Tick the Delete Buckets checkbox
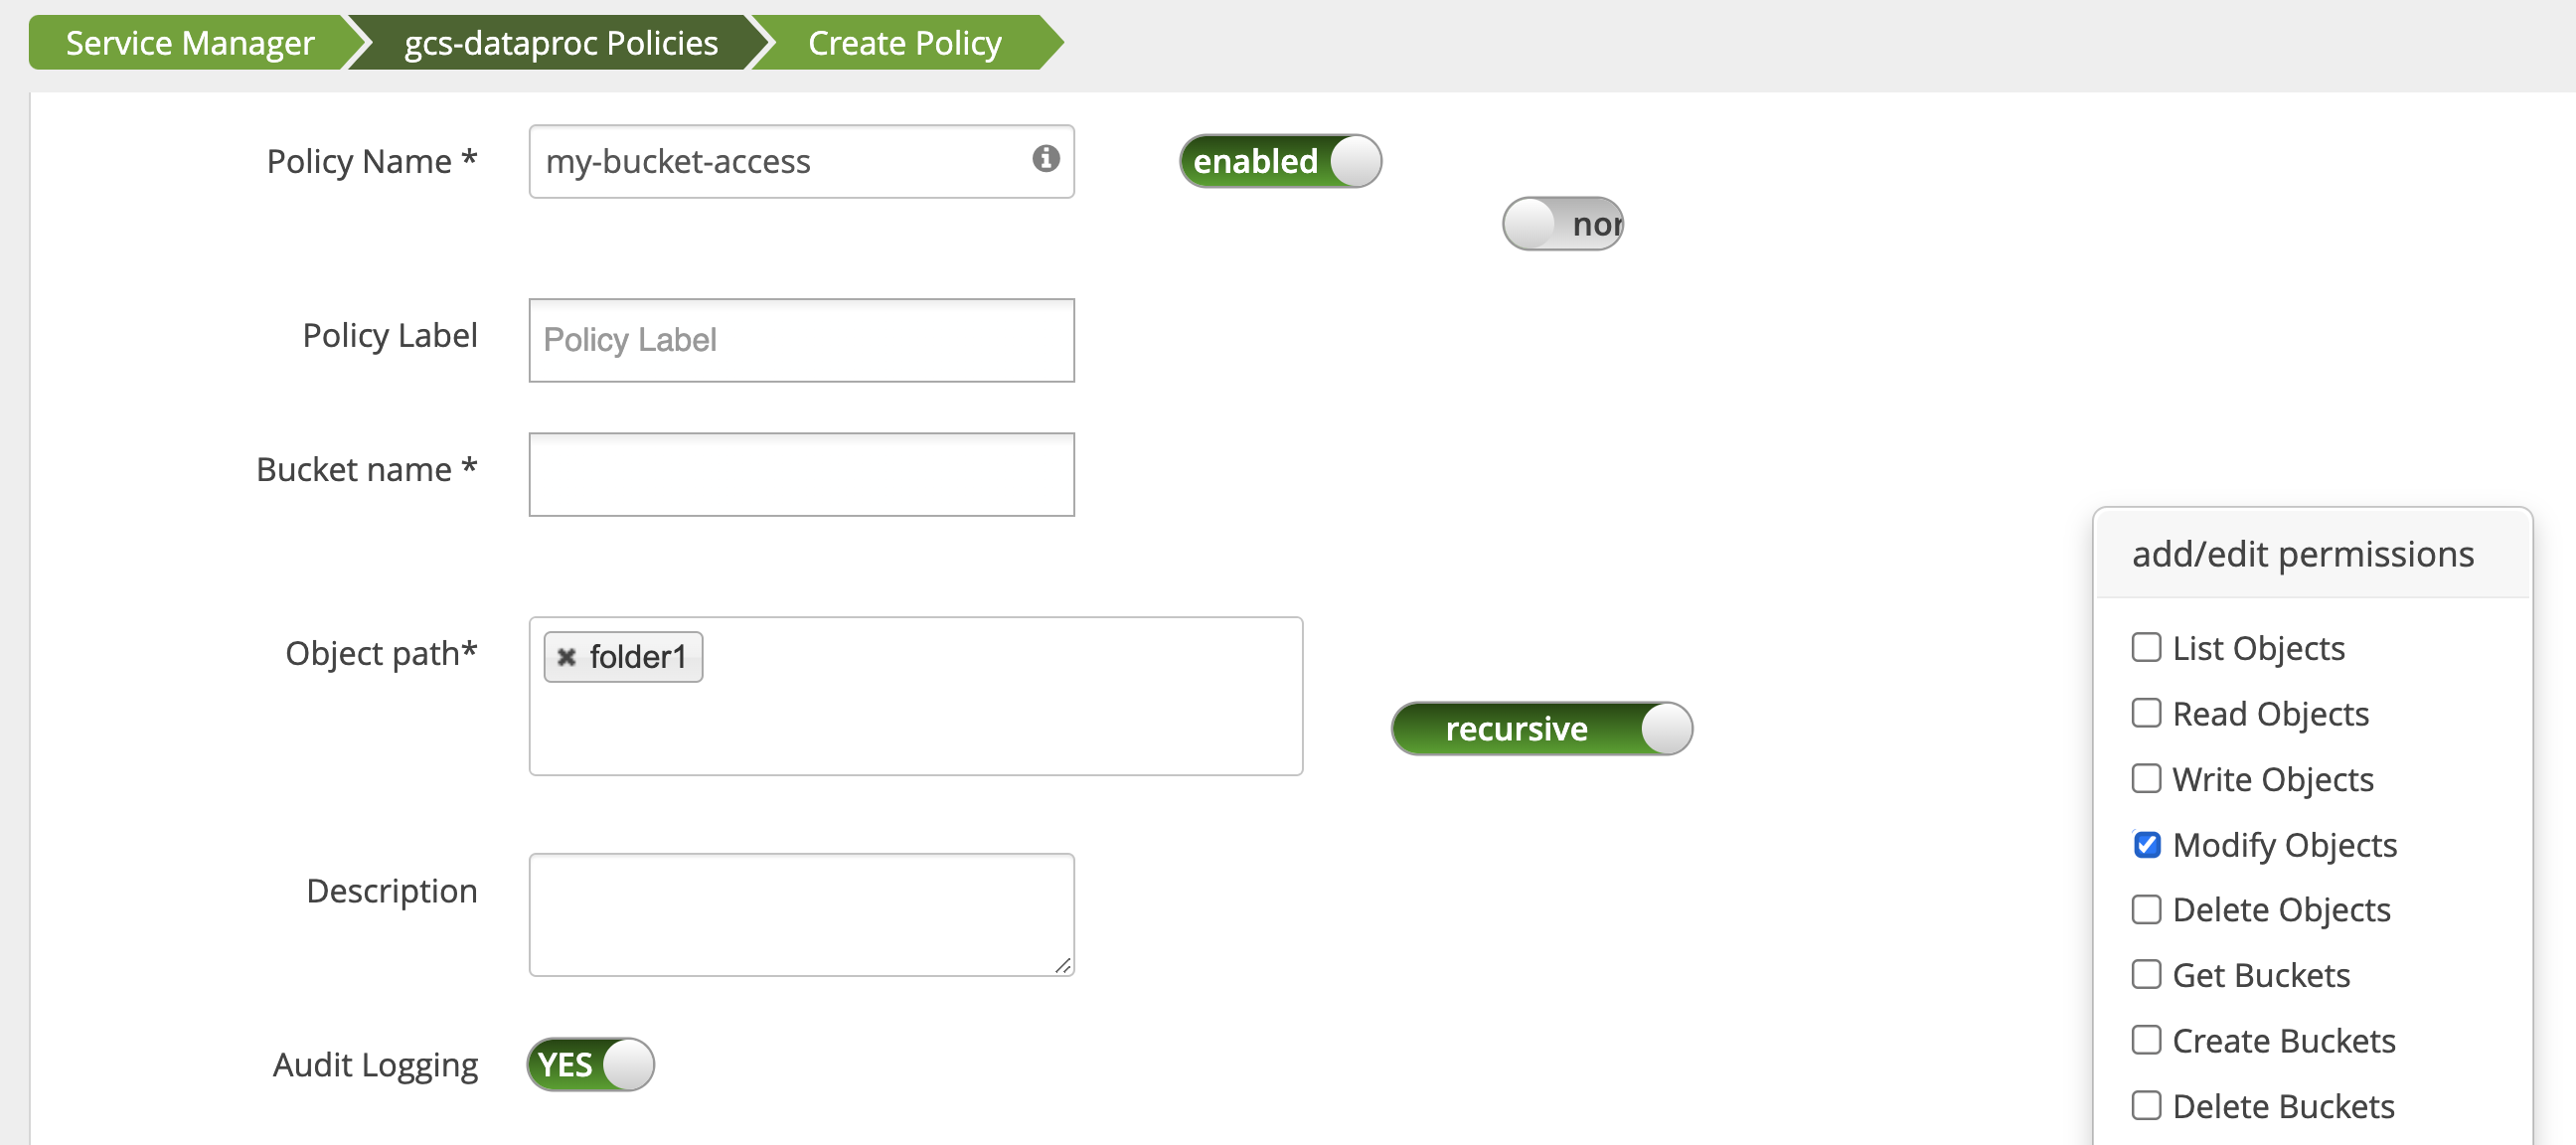 (x=2146, y=1106)
